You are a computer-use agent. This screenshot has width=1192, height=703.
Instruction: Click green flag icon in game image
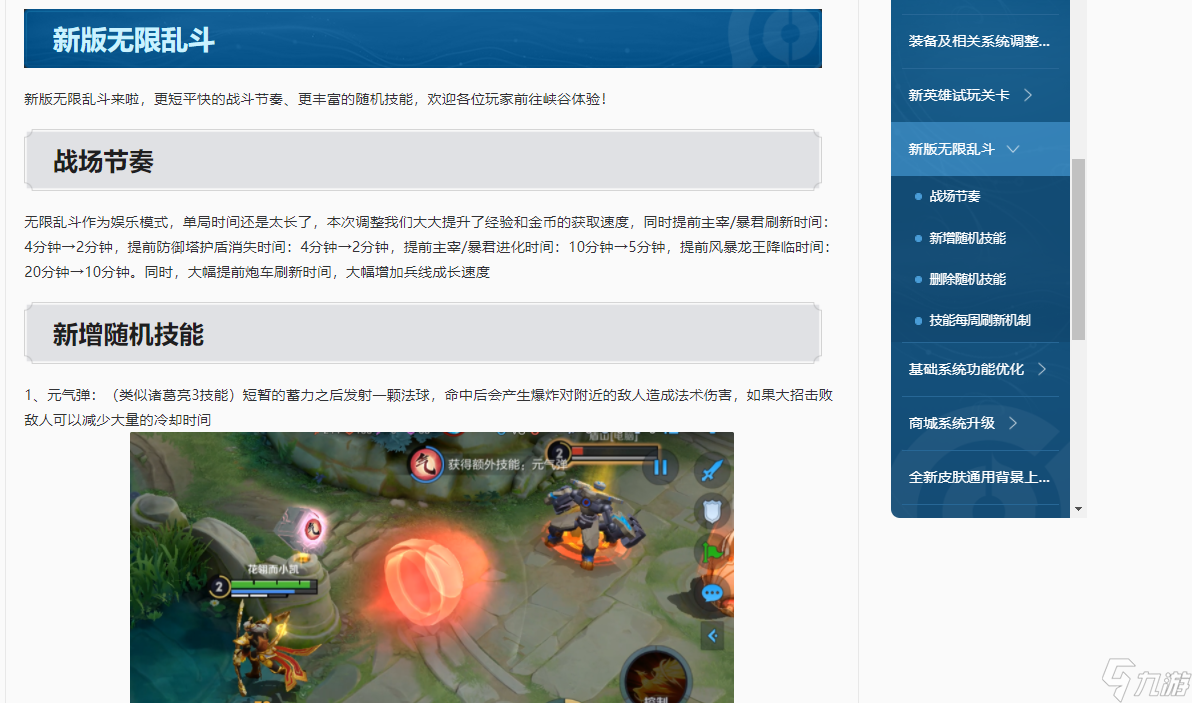tap(712, 553)
